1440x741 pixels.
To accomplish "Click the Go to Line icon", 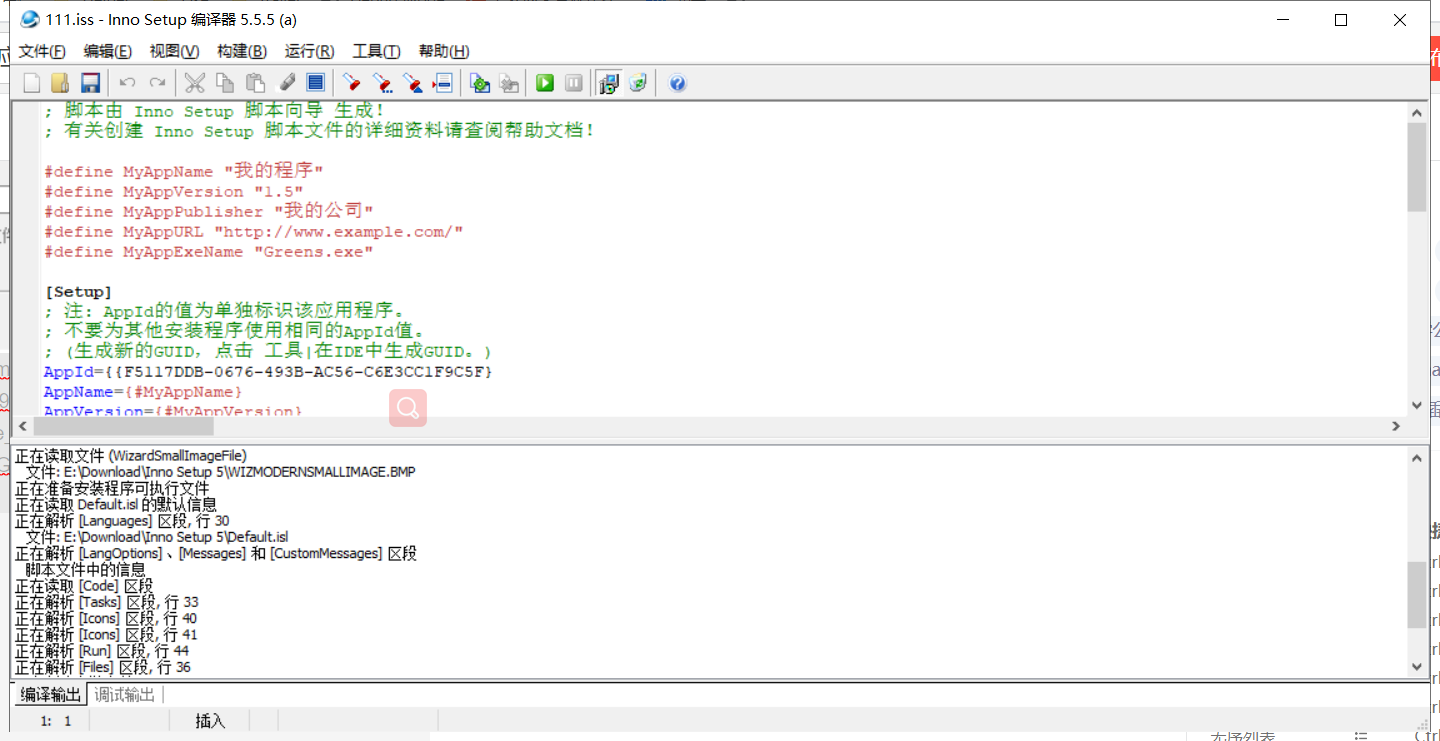I will [442, 83].
